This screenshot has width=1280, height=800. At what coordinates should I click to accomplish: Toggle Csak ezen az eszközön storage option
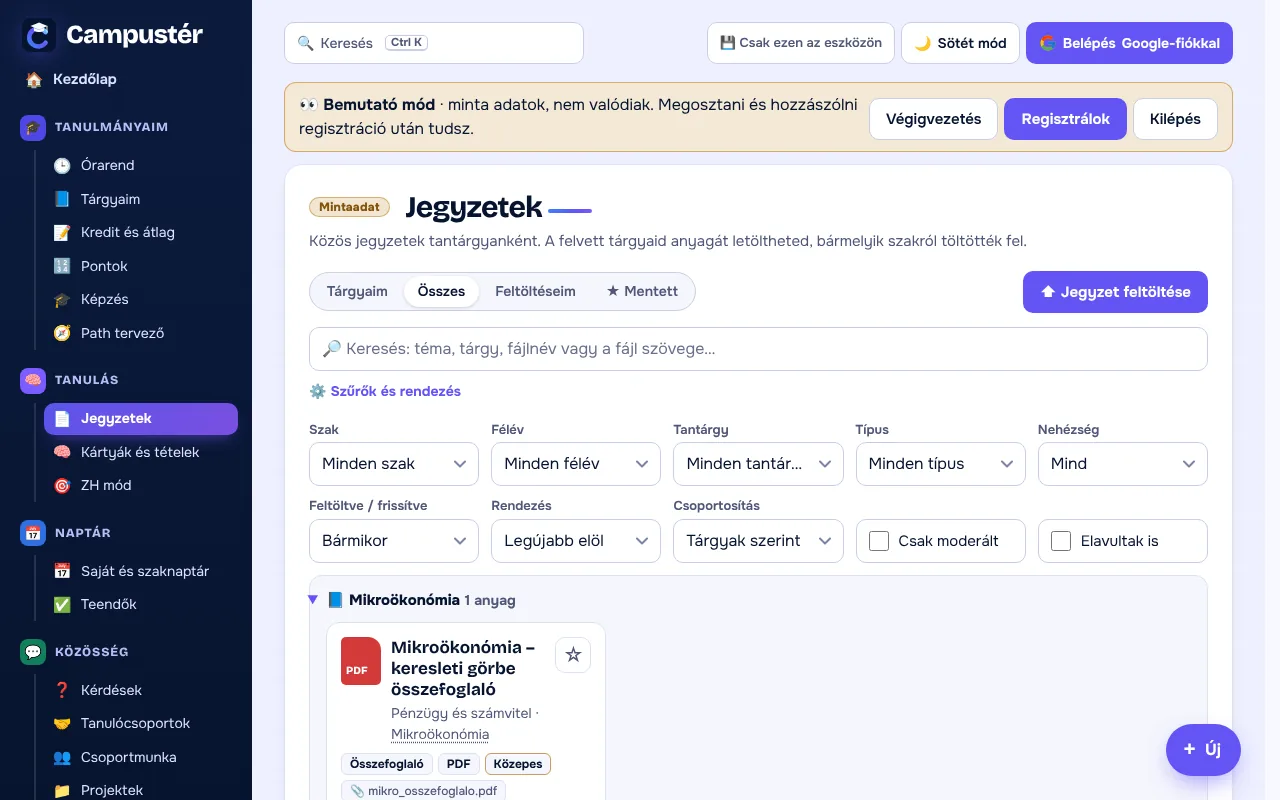coord(801,43)
